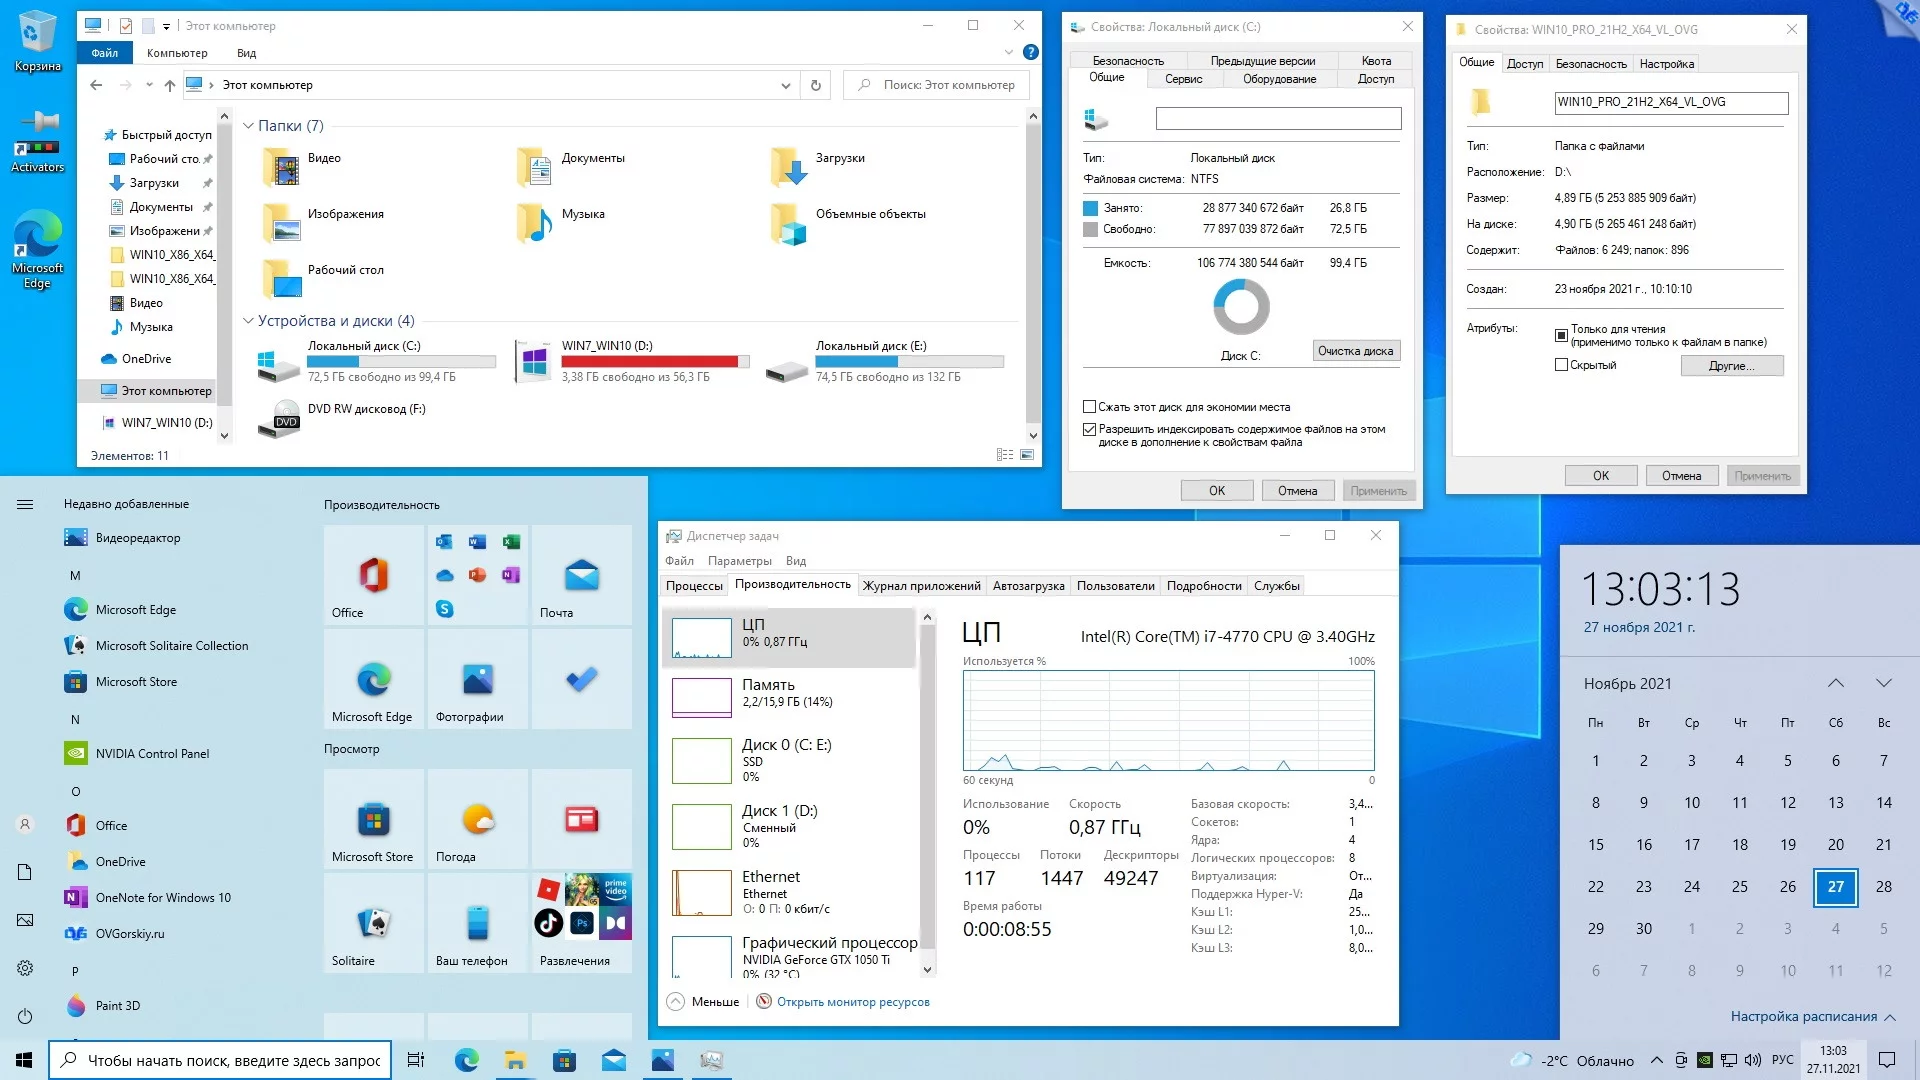
Task: Open the address bar history dropdown
Action: (x=786, y=85)
